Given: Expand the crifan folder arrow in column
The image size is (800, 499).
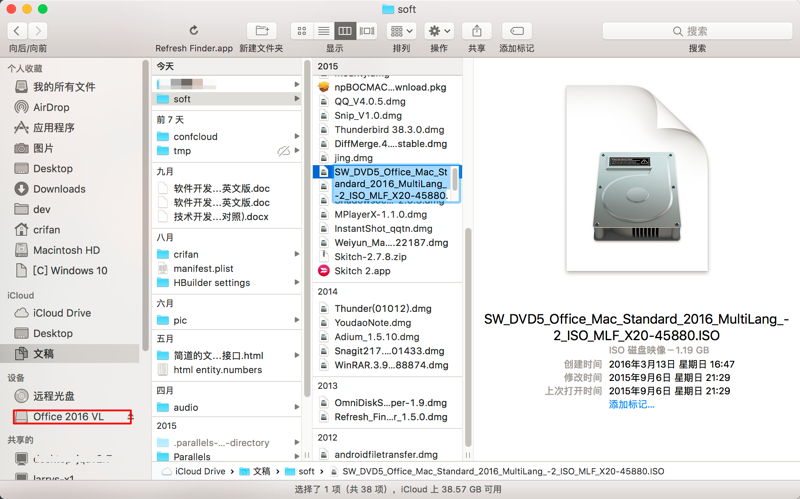Looking at the screenshot, I should [x=296, y=254].
